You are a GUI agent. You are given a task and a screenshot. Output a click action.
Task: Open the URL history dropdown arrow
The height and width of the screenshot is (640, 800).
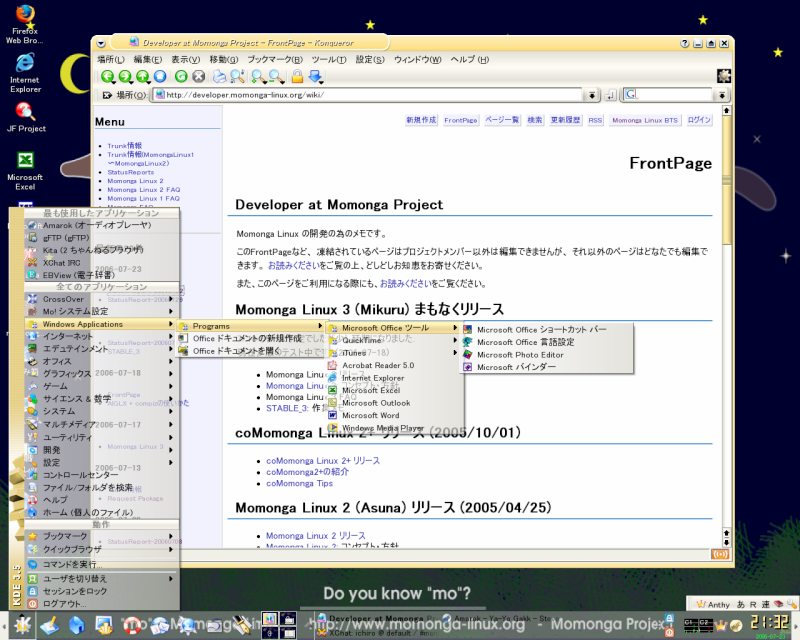pos(591,95)
